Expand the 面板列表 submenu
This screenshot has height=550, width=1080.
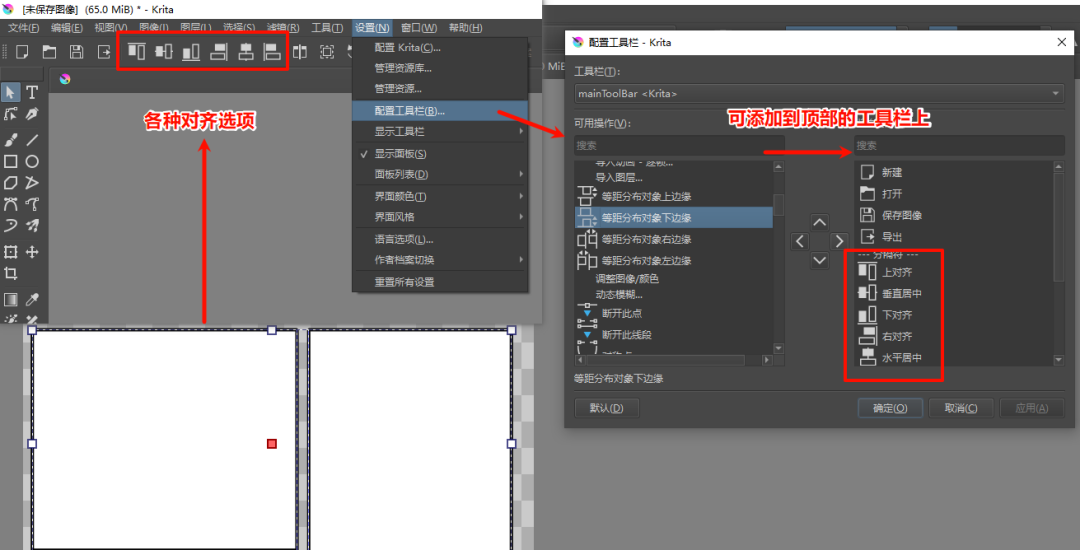(x=440, y=174)
